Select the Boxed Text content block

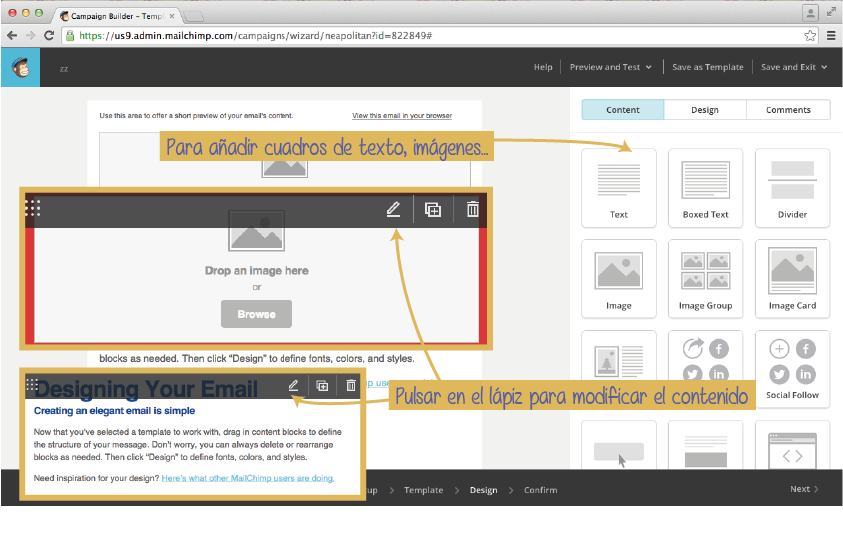705,188
